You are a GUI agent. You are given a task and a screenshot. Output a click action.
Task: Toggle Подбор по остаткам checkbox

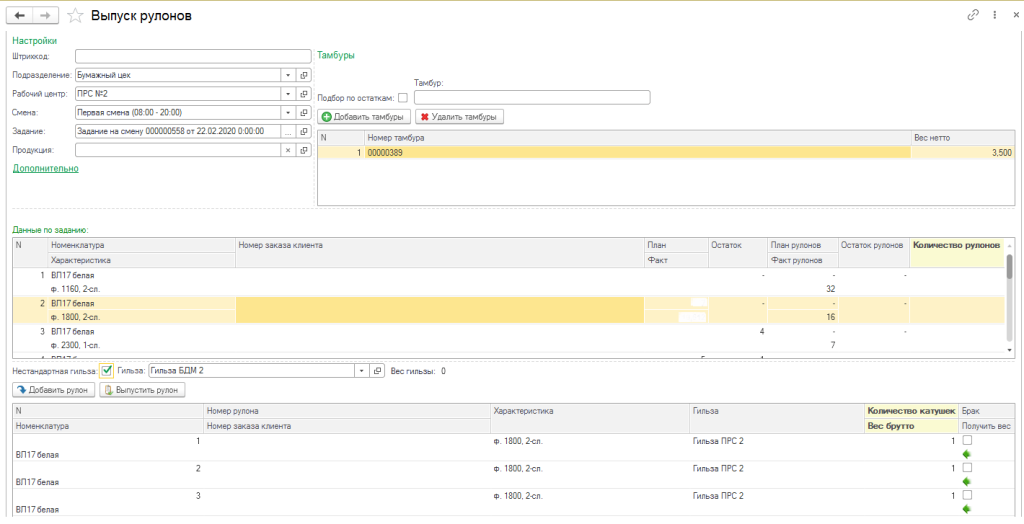tap(403, 98)
